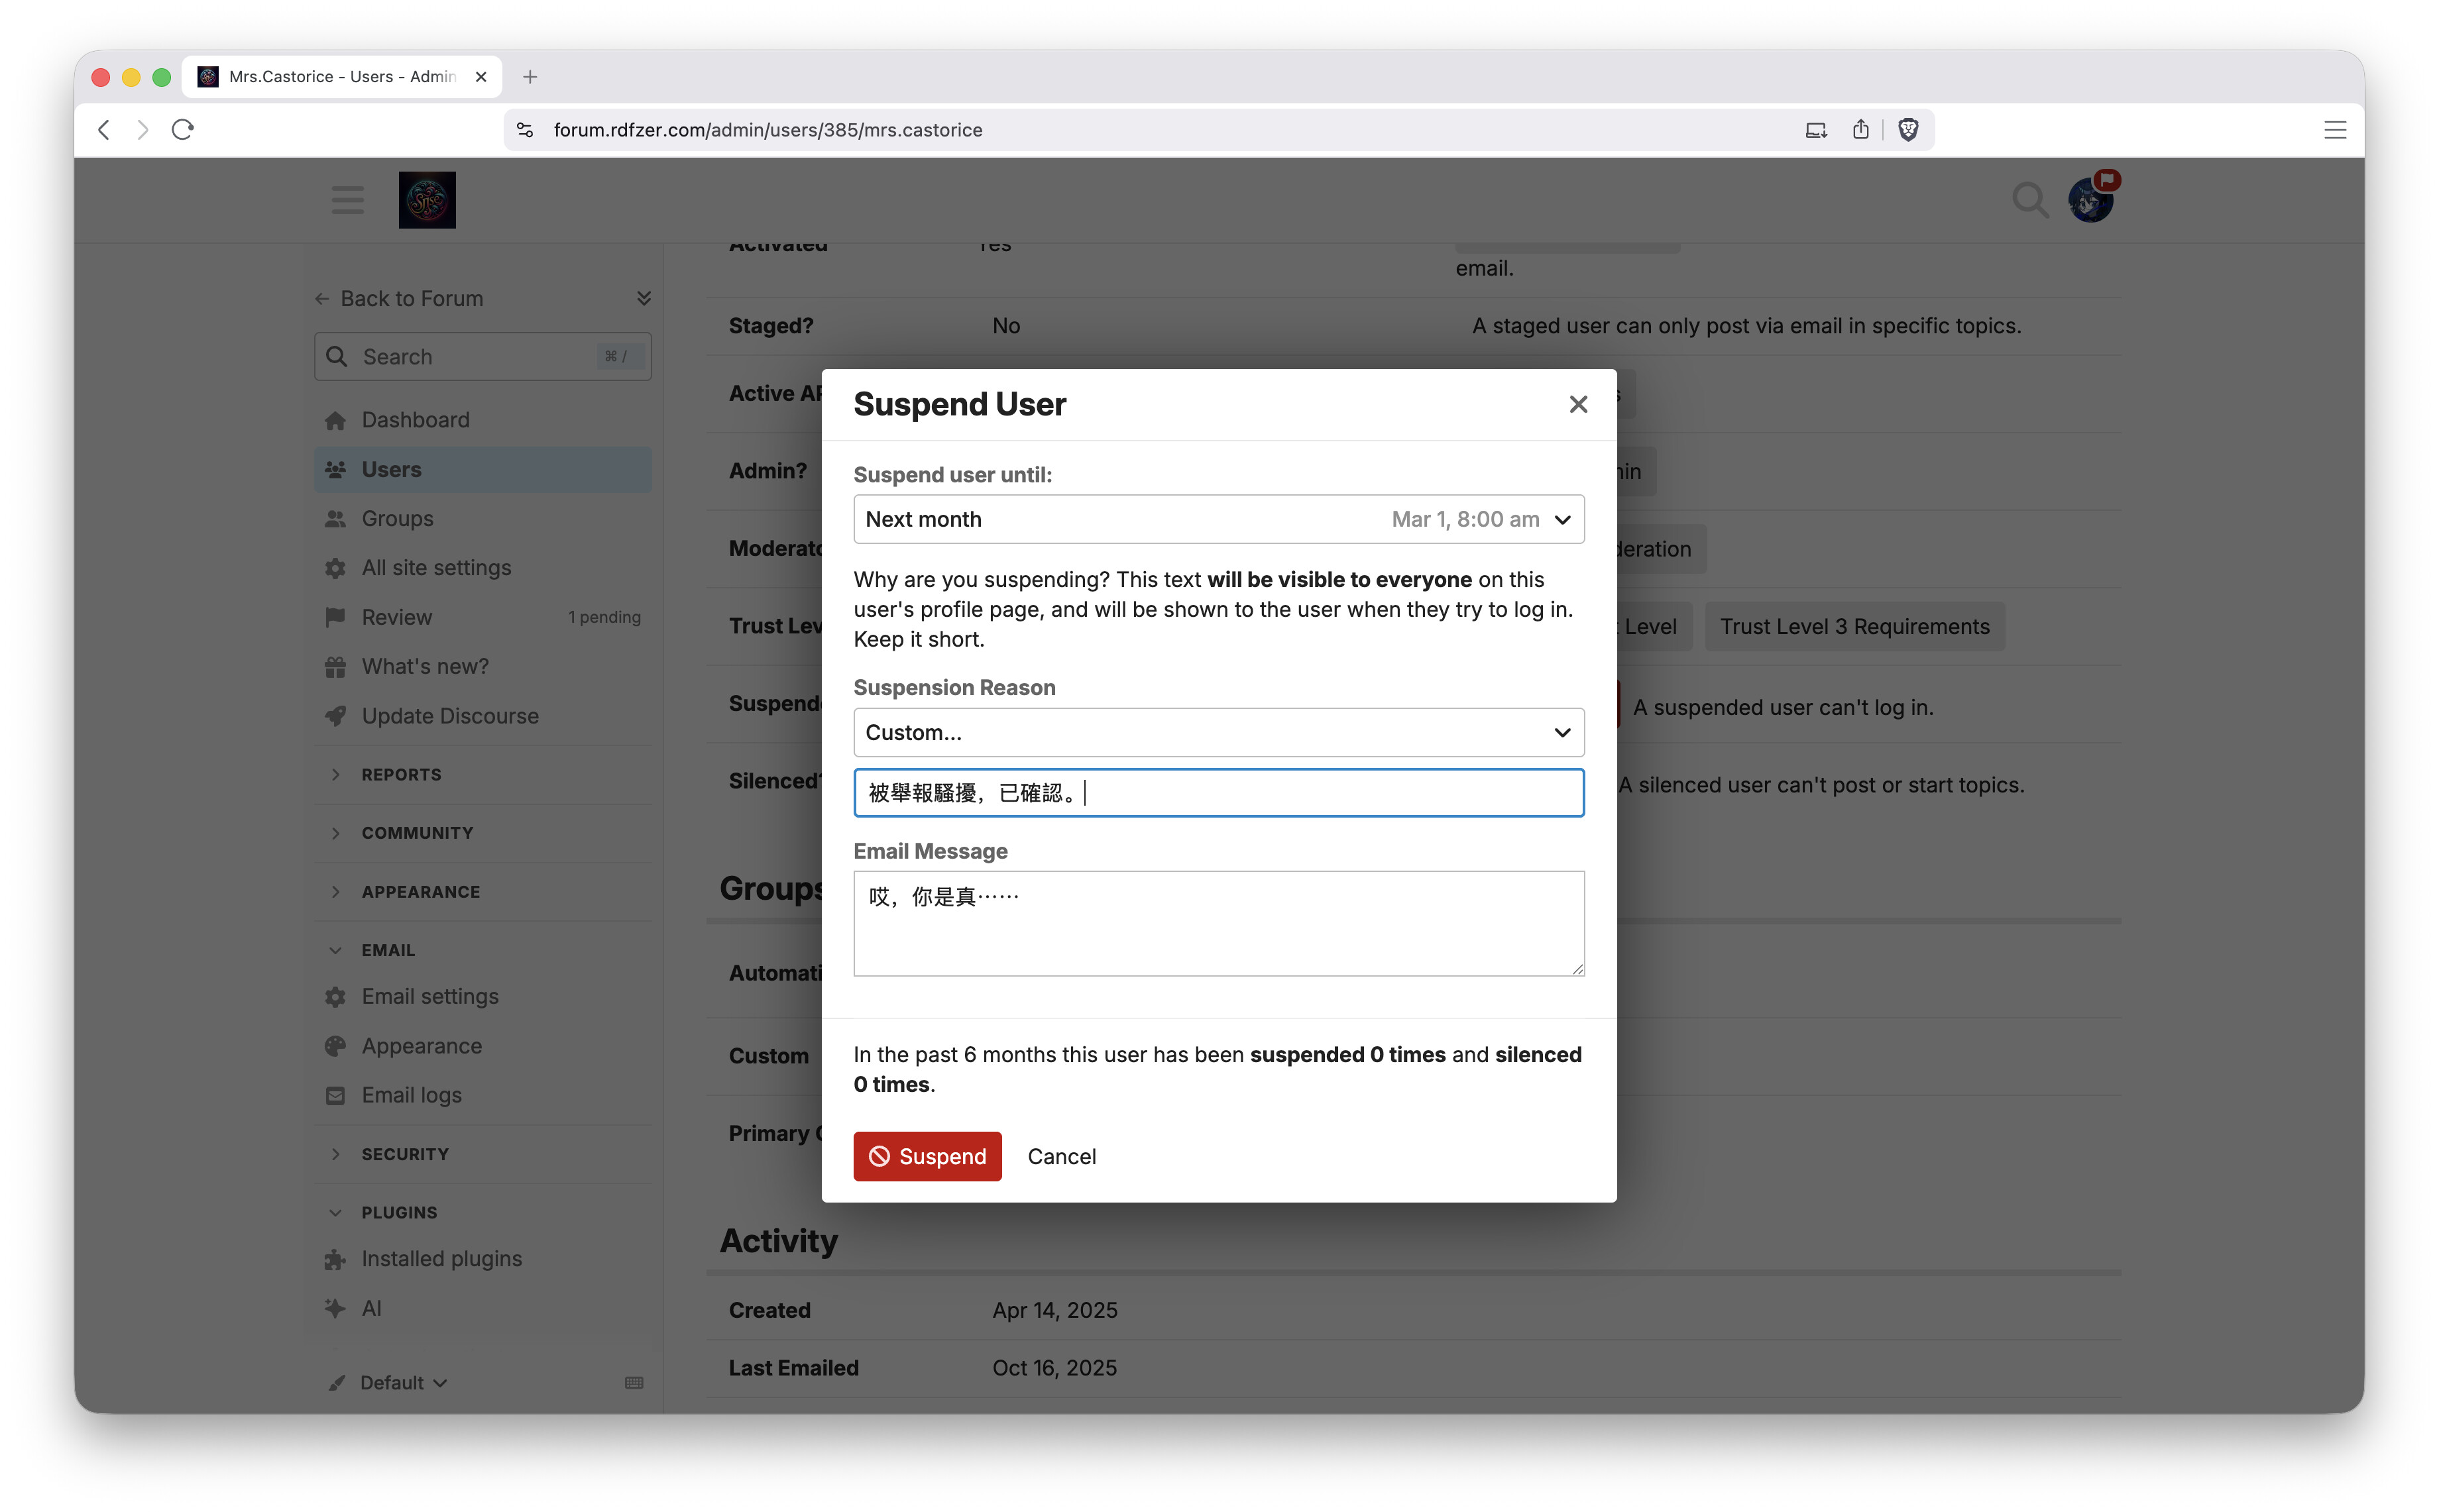Expand the Reports sidebar section
The height and width of the screenshot is (1512, 2439).
pos(401,774)
